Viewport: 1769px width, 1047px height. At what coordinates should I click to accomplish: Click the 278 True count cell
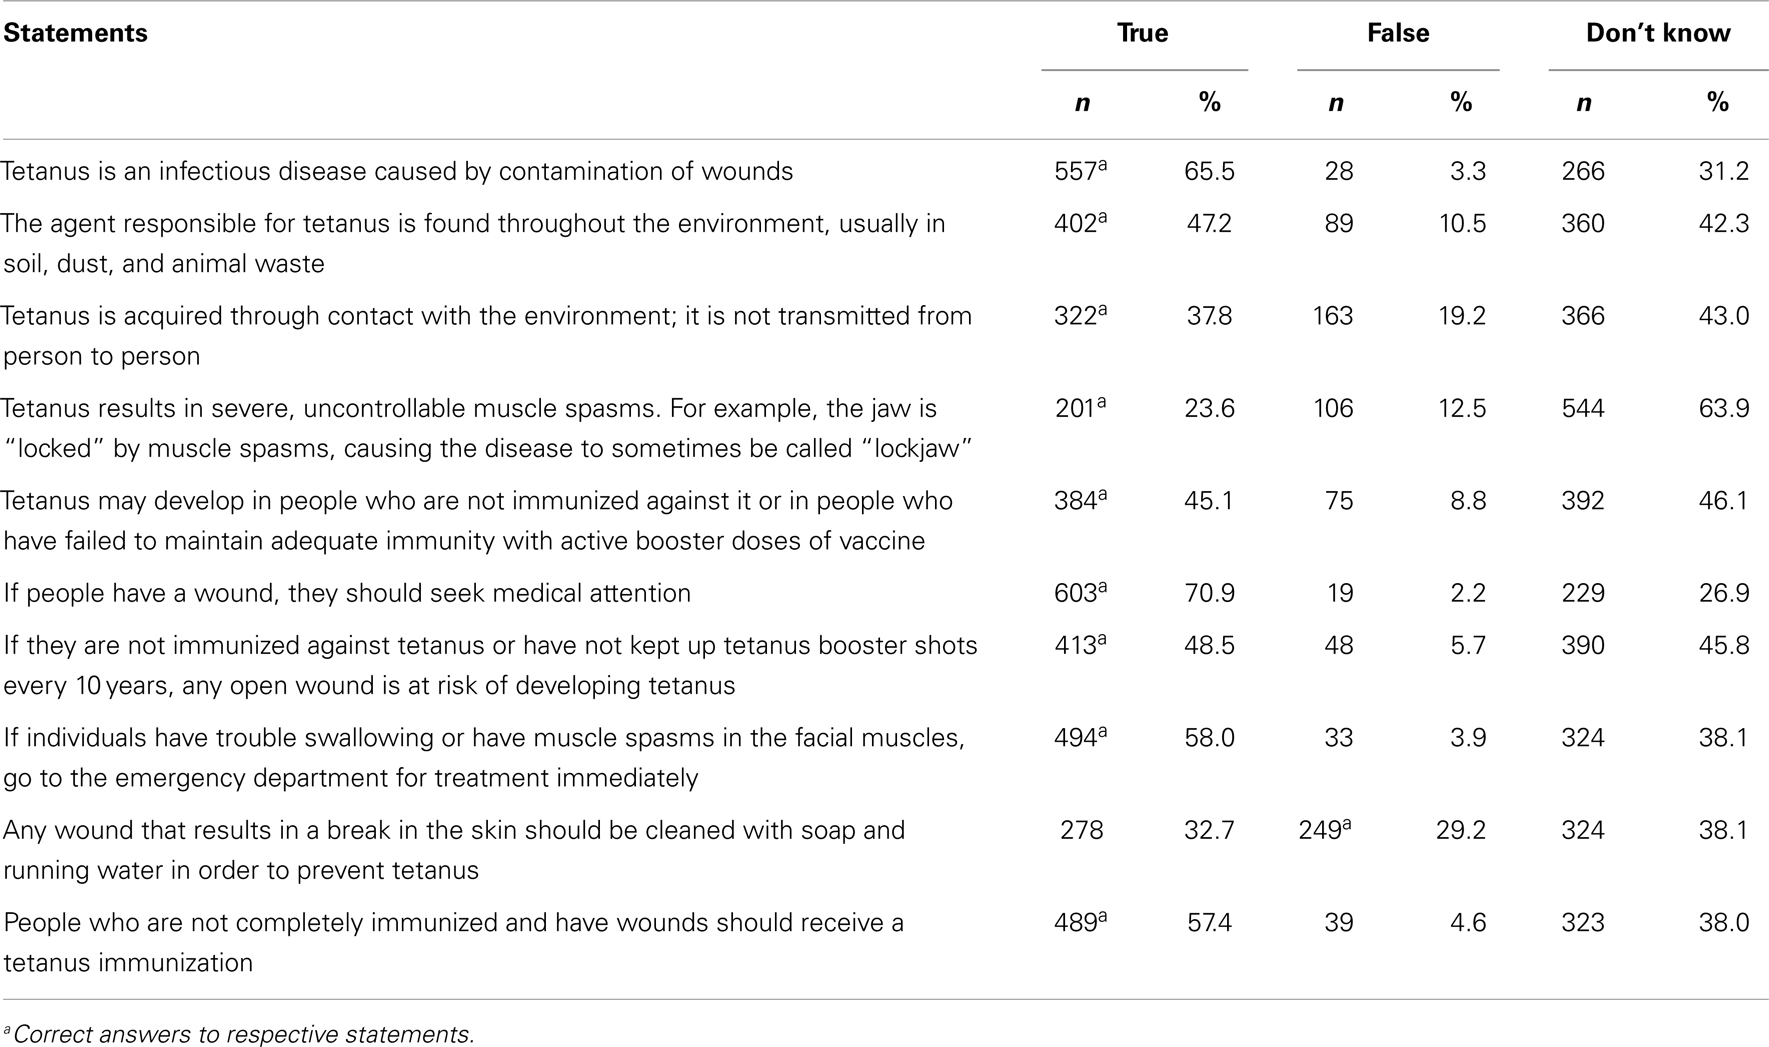[1081, 830]
